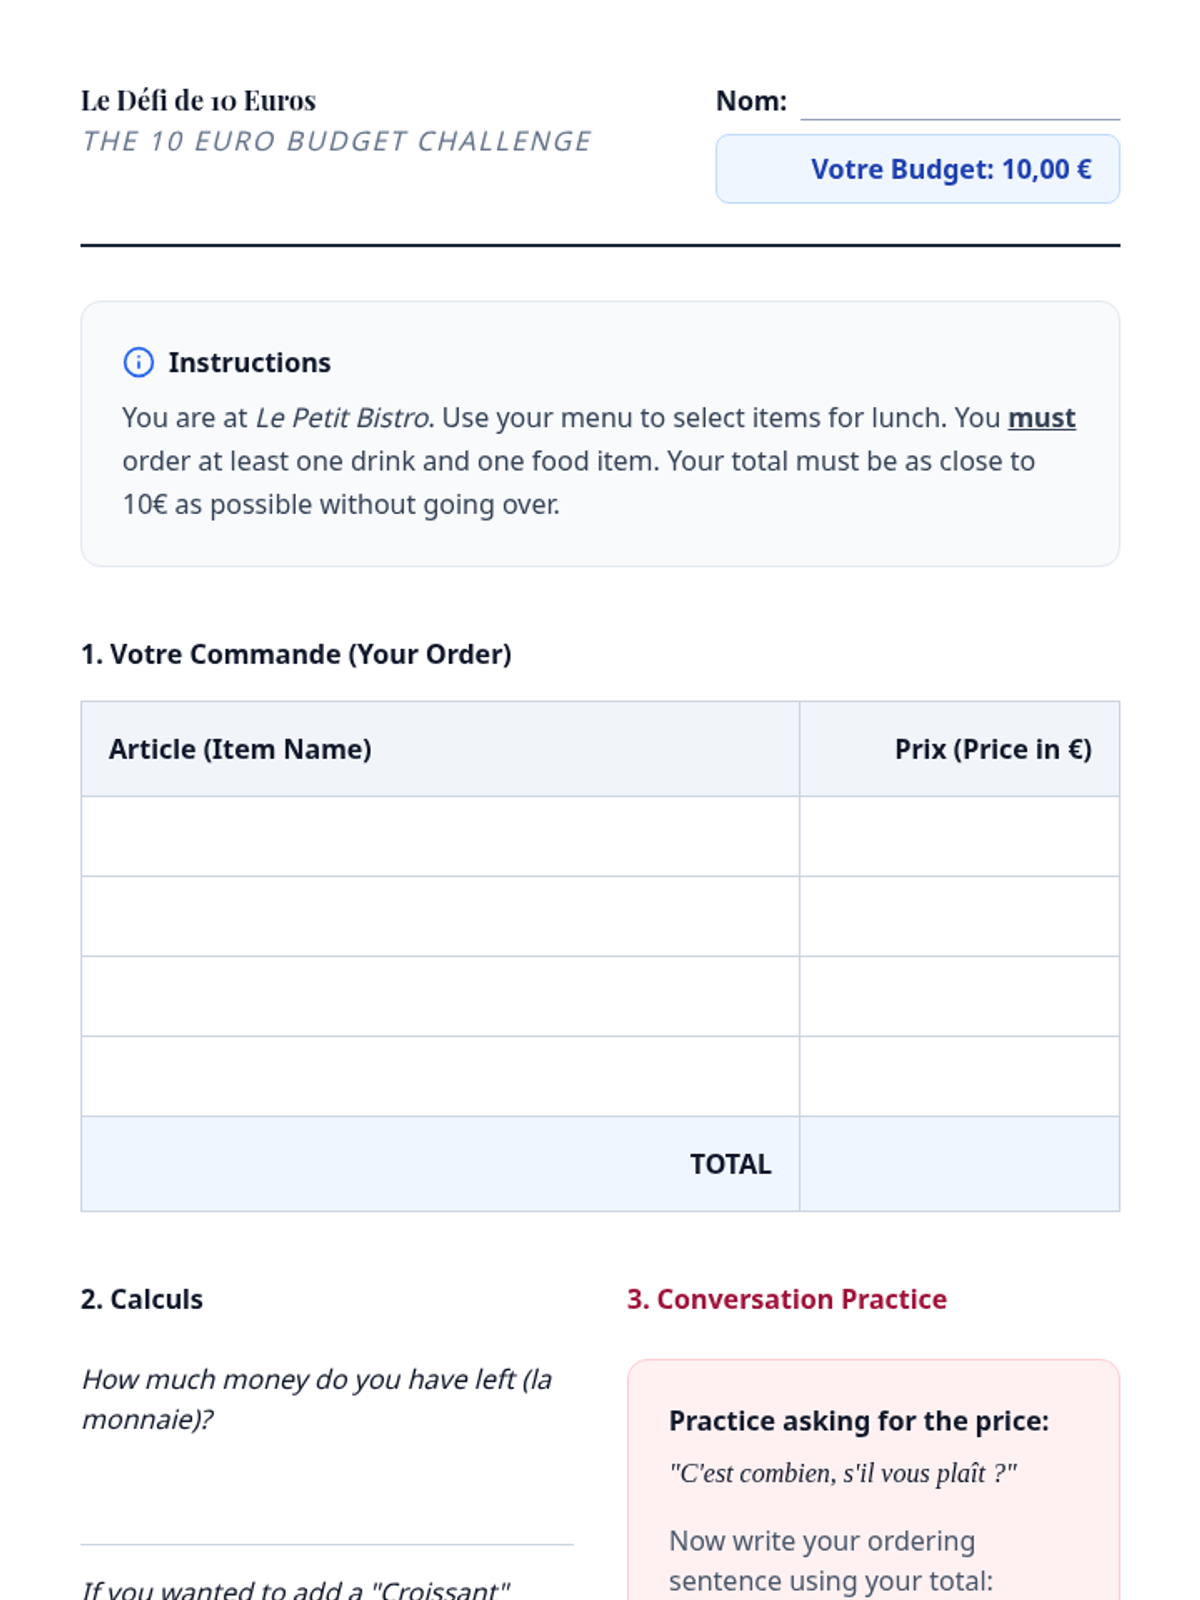1200x1600 pixels.
Task: Click the fourth row's item name cell
Action: click(x=440, y=1076)
